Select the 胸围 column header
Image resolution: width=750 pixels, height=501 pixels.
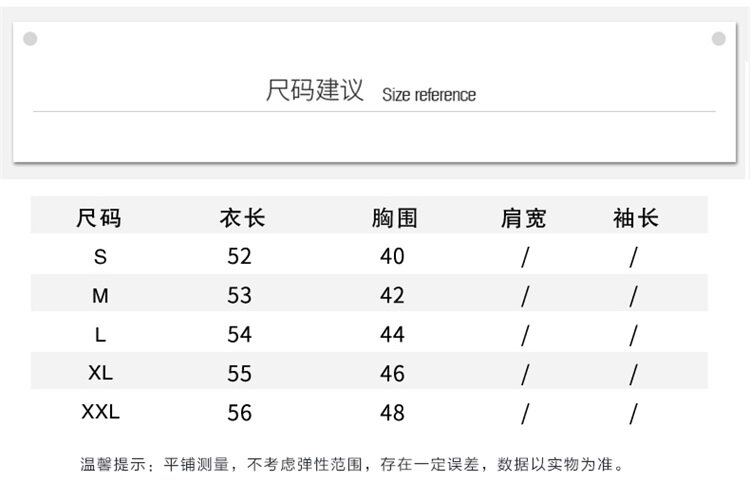393,217
